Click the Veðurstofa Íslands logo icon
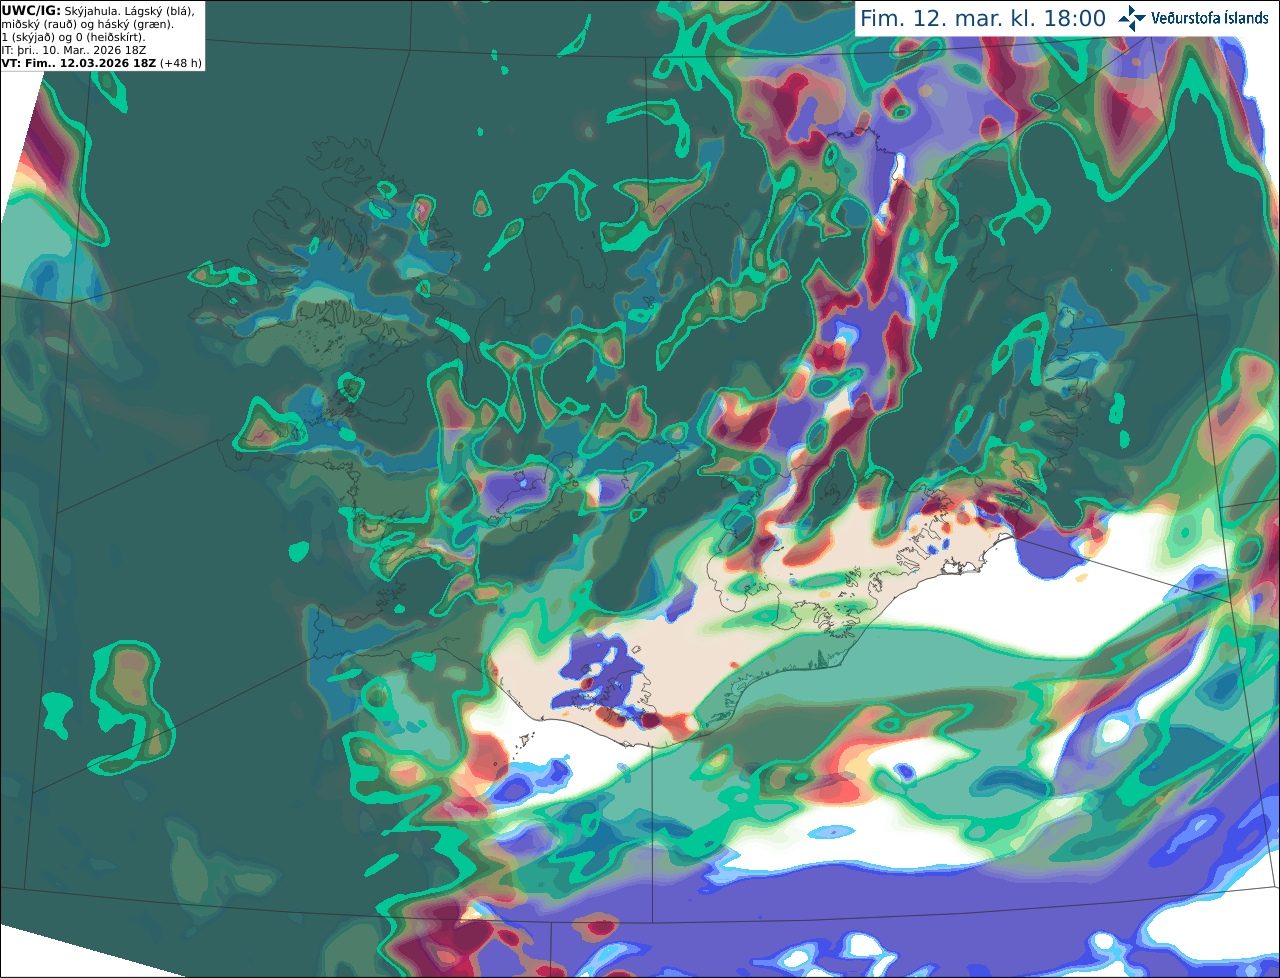Screen dimensions: 1280x978 coord(1132,18)
